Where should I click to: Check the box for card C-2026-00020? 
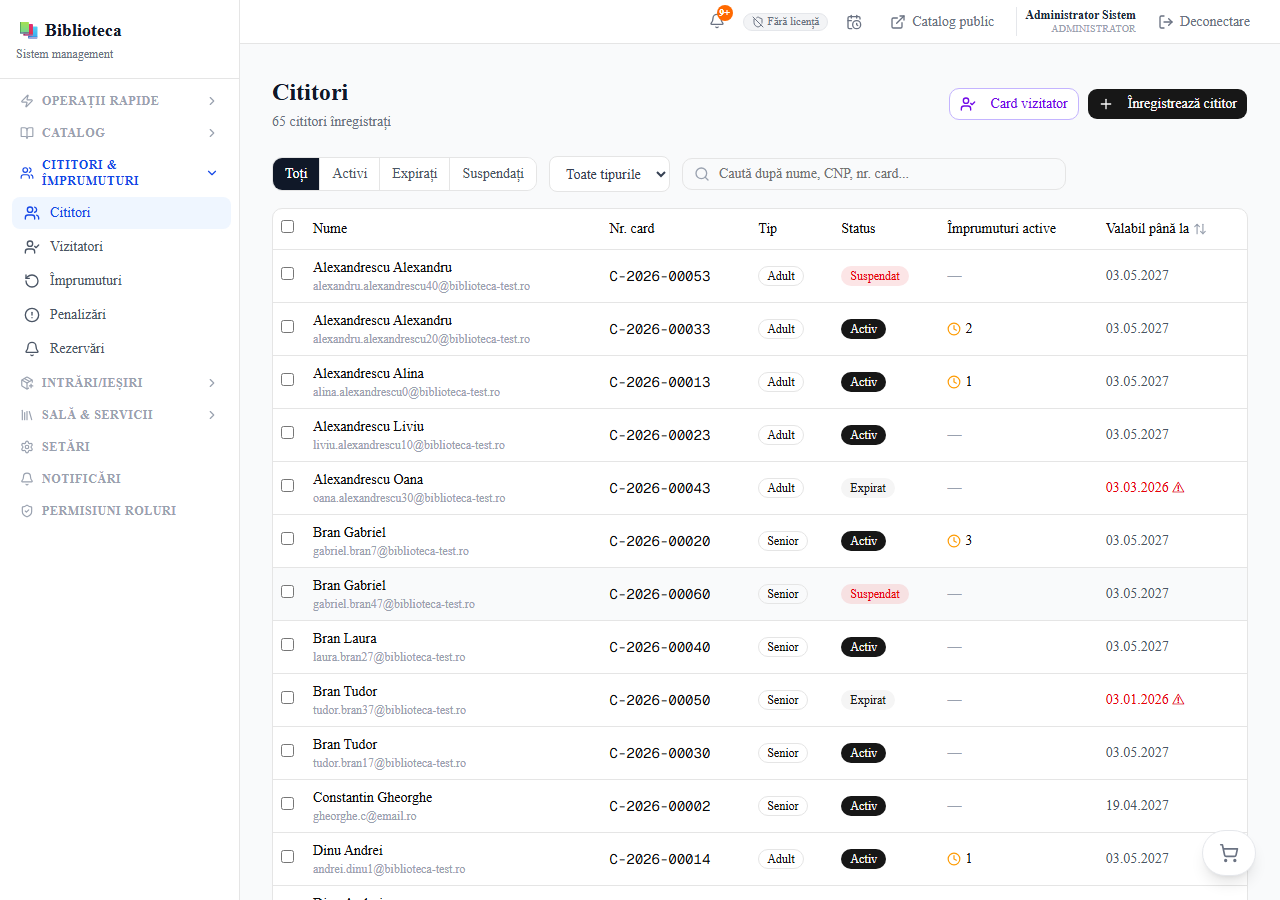[288, 538]
